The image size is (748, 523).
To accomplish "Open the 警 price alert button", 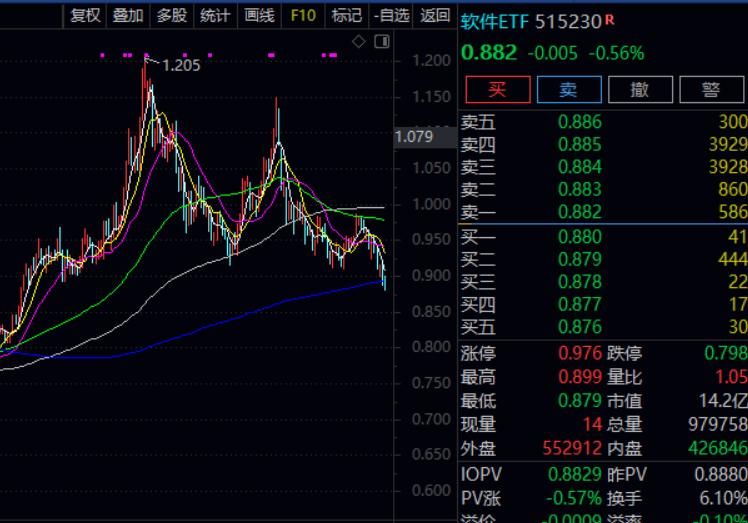I will point(711,89).
